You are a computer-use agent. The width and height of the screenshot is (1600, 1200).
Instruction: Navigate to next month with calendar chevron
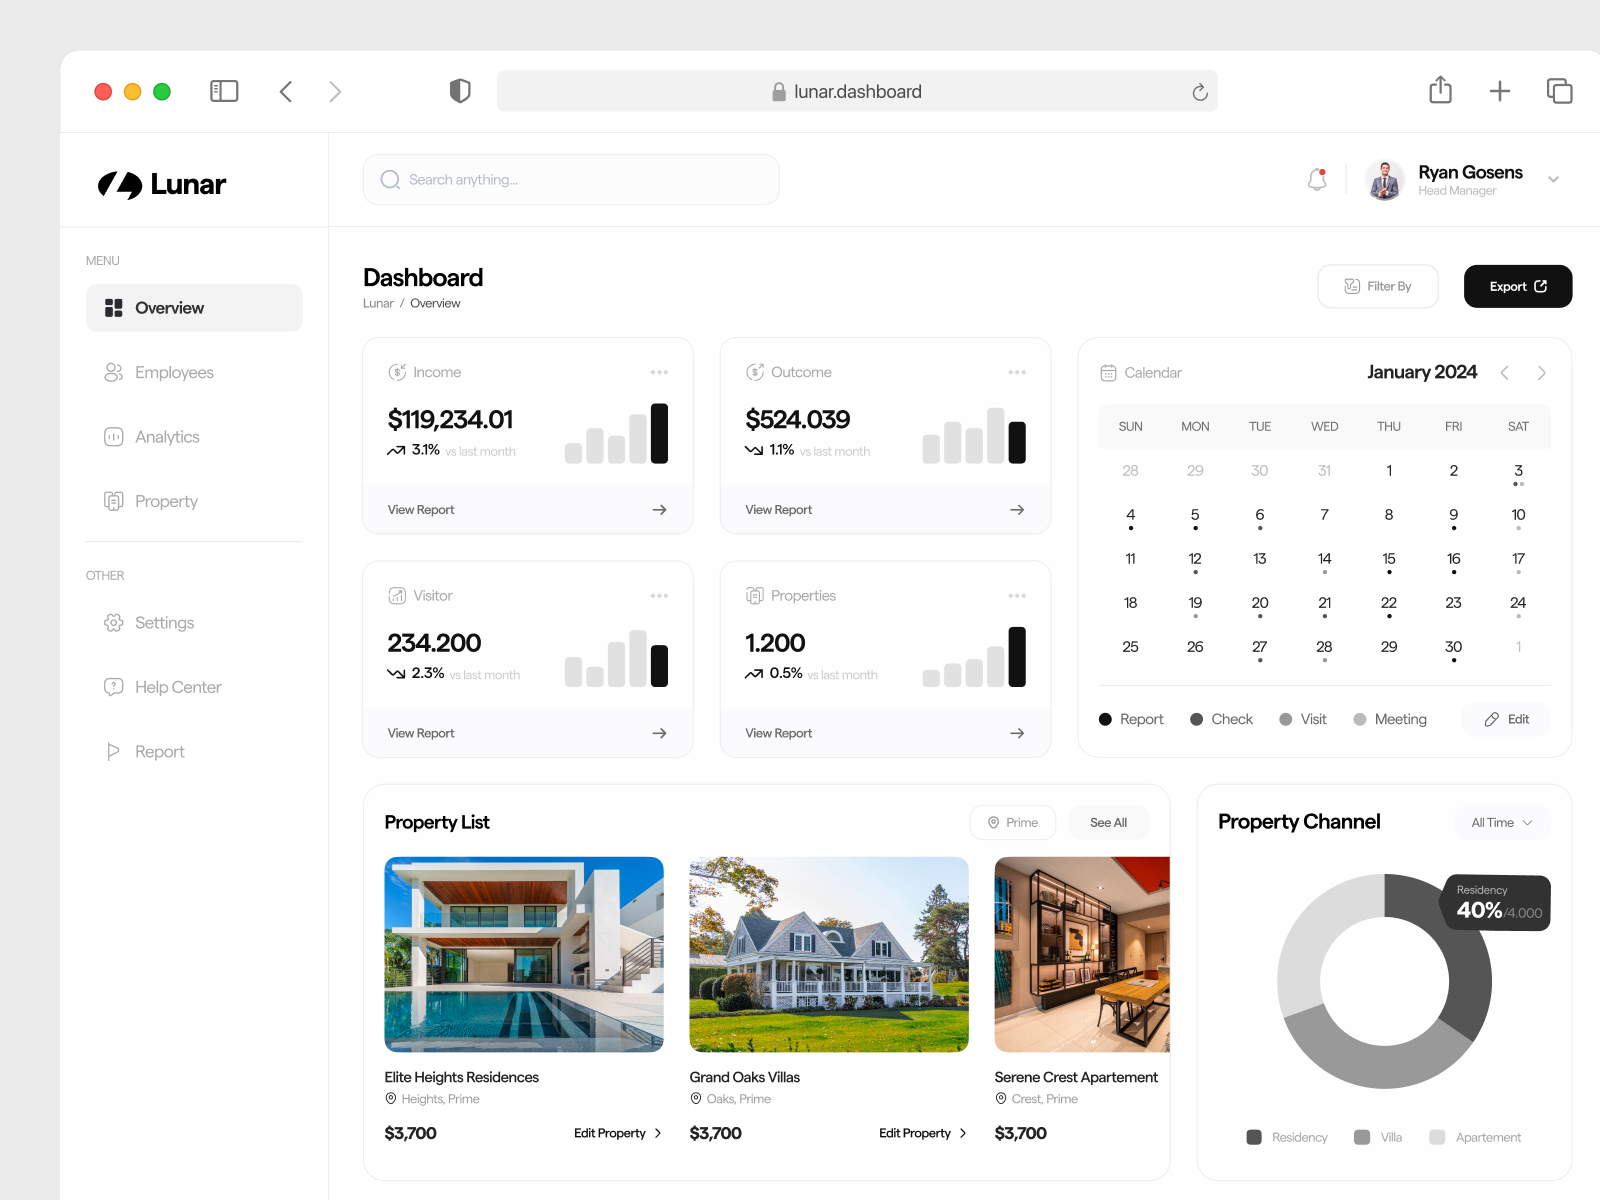click(1541, 372)
